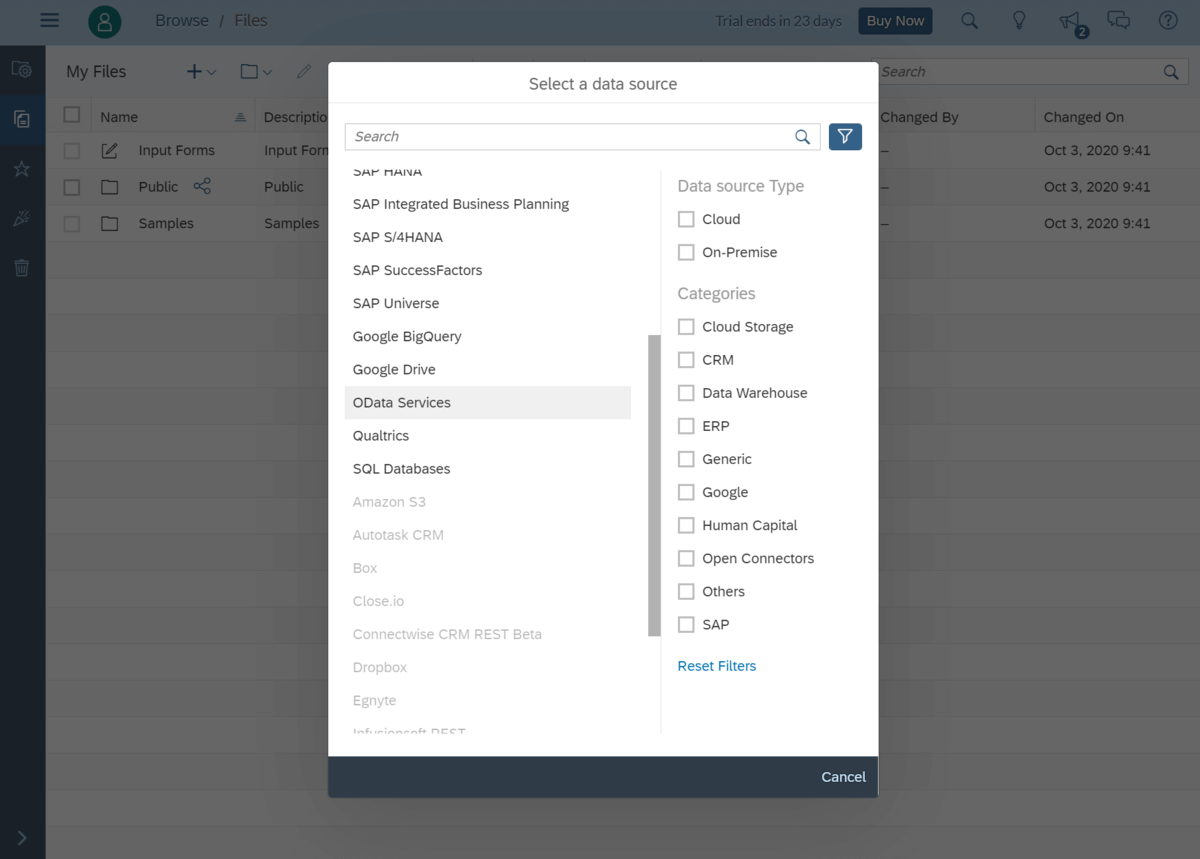Sort by Changed On column
The width and height of the screenshot is (1200, 859).
pos(1084,117)
